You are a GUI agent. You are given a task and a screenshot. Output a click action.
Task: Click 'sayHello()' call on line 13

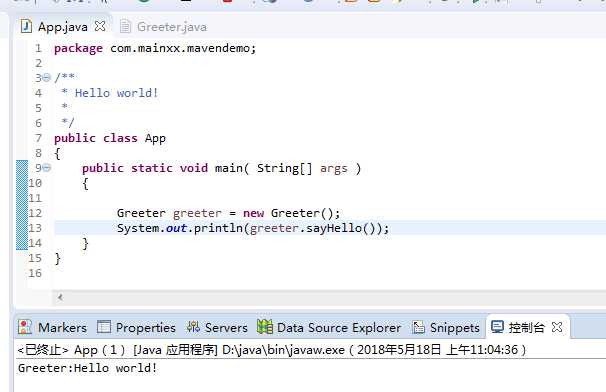[x=341, y=228]
